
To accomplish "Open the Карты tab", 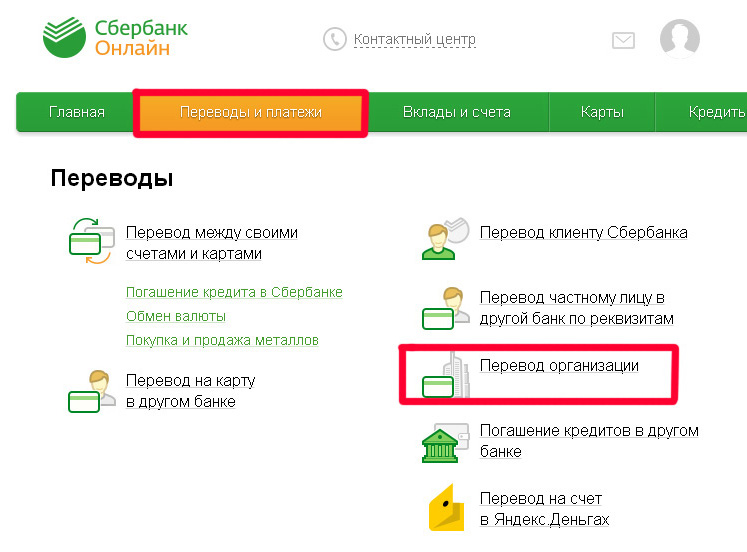I will pos(602,112).
